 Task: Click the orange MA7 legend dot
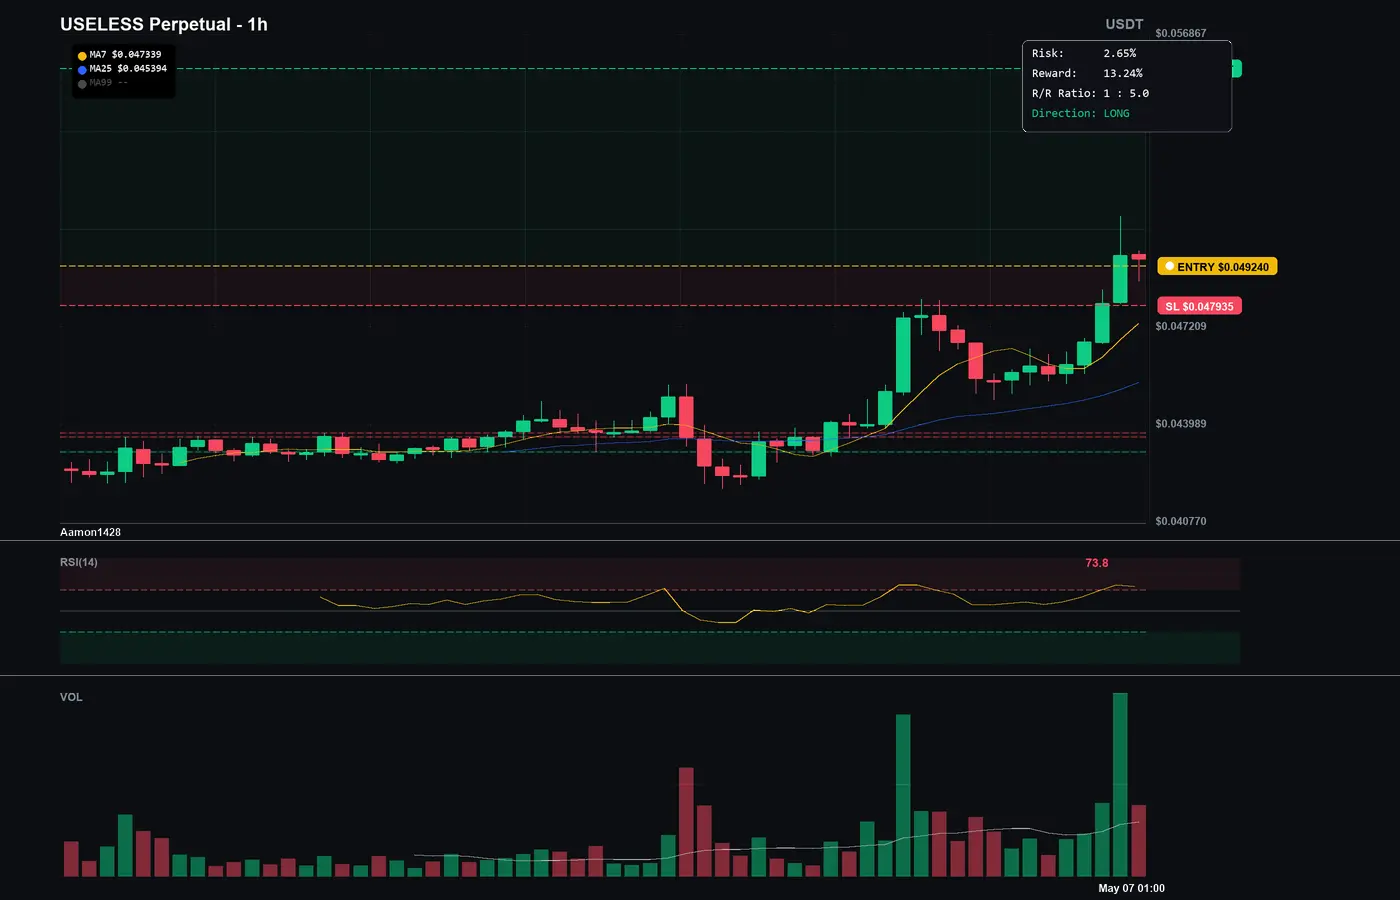point(82,56)
